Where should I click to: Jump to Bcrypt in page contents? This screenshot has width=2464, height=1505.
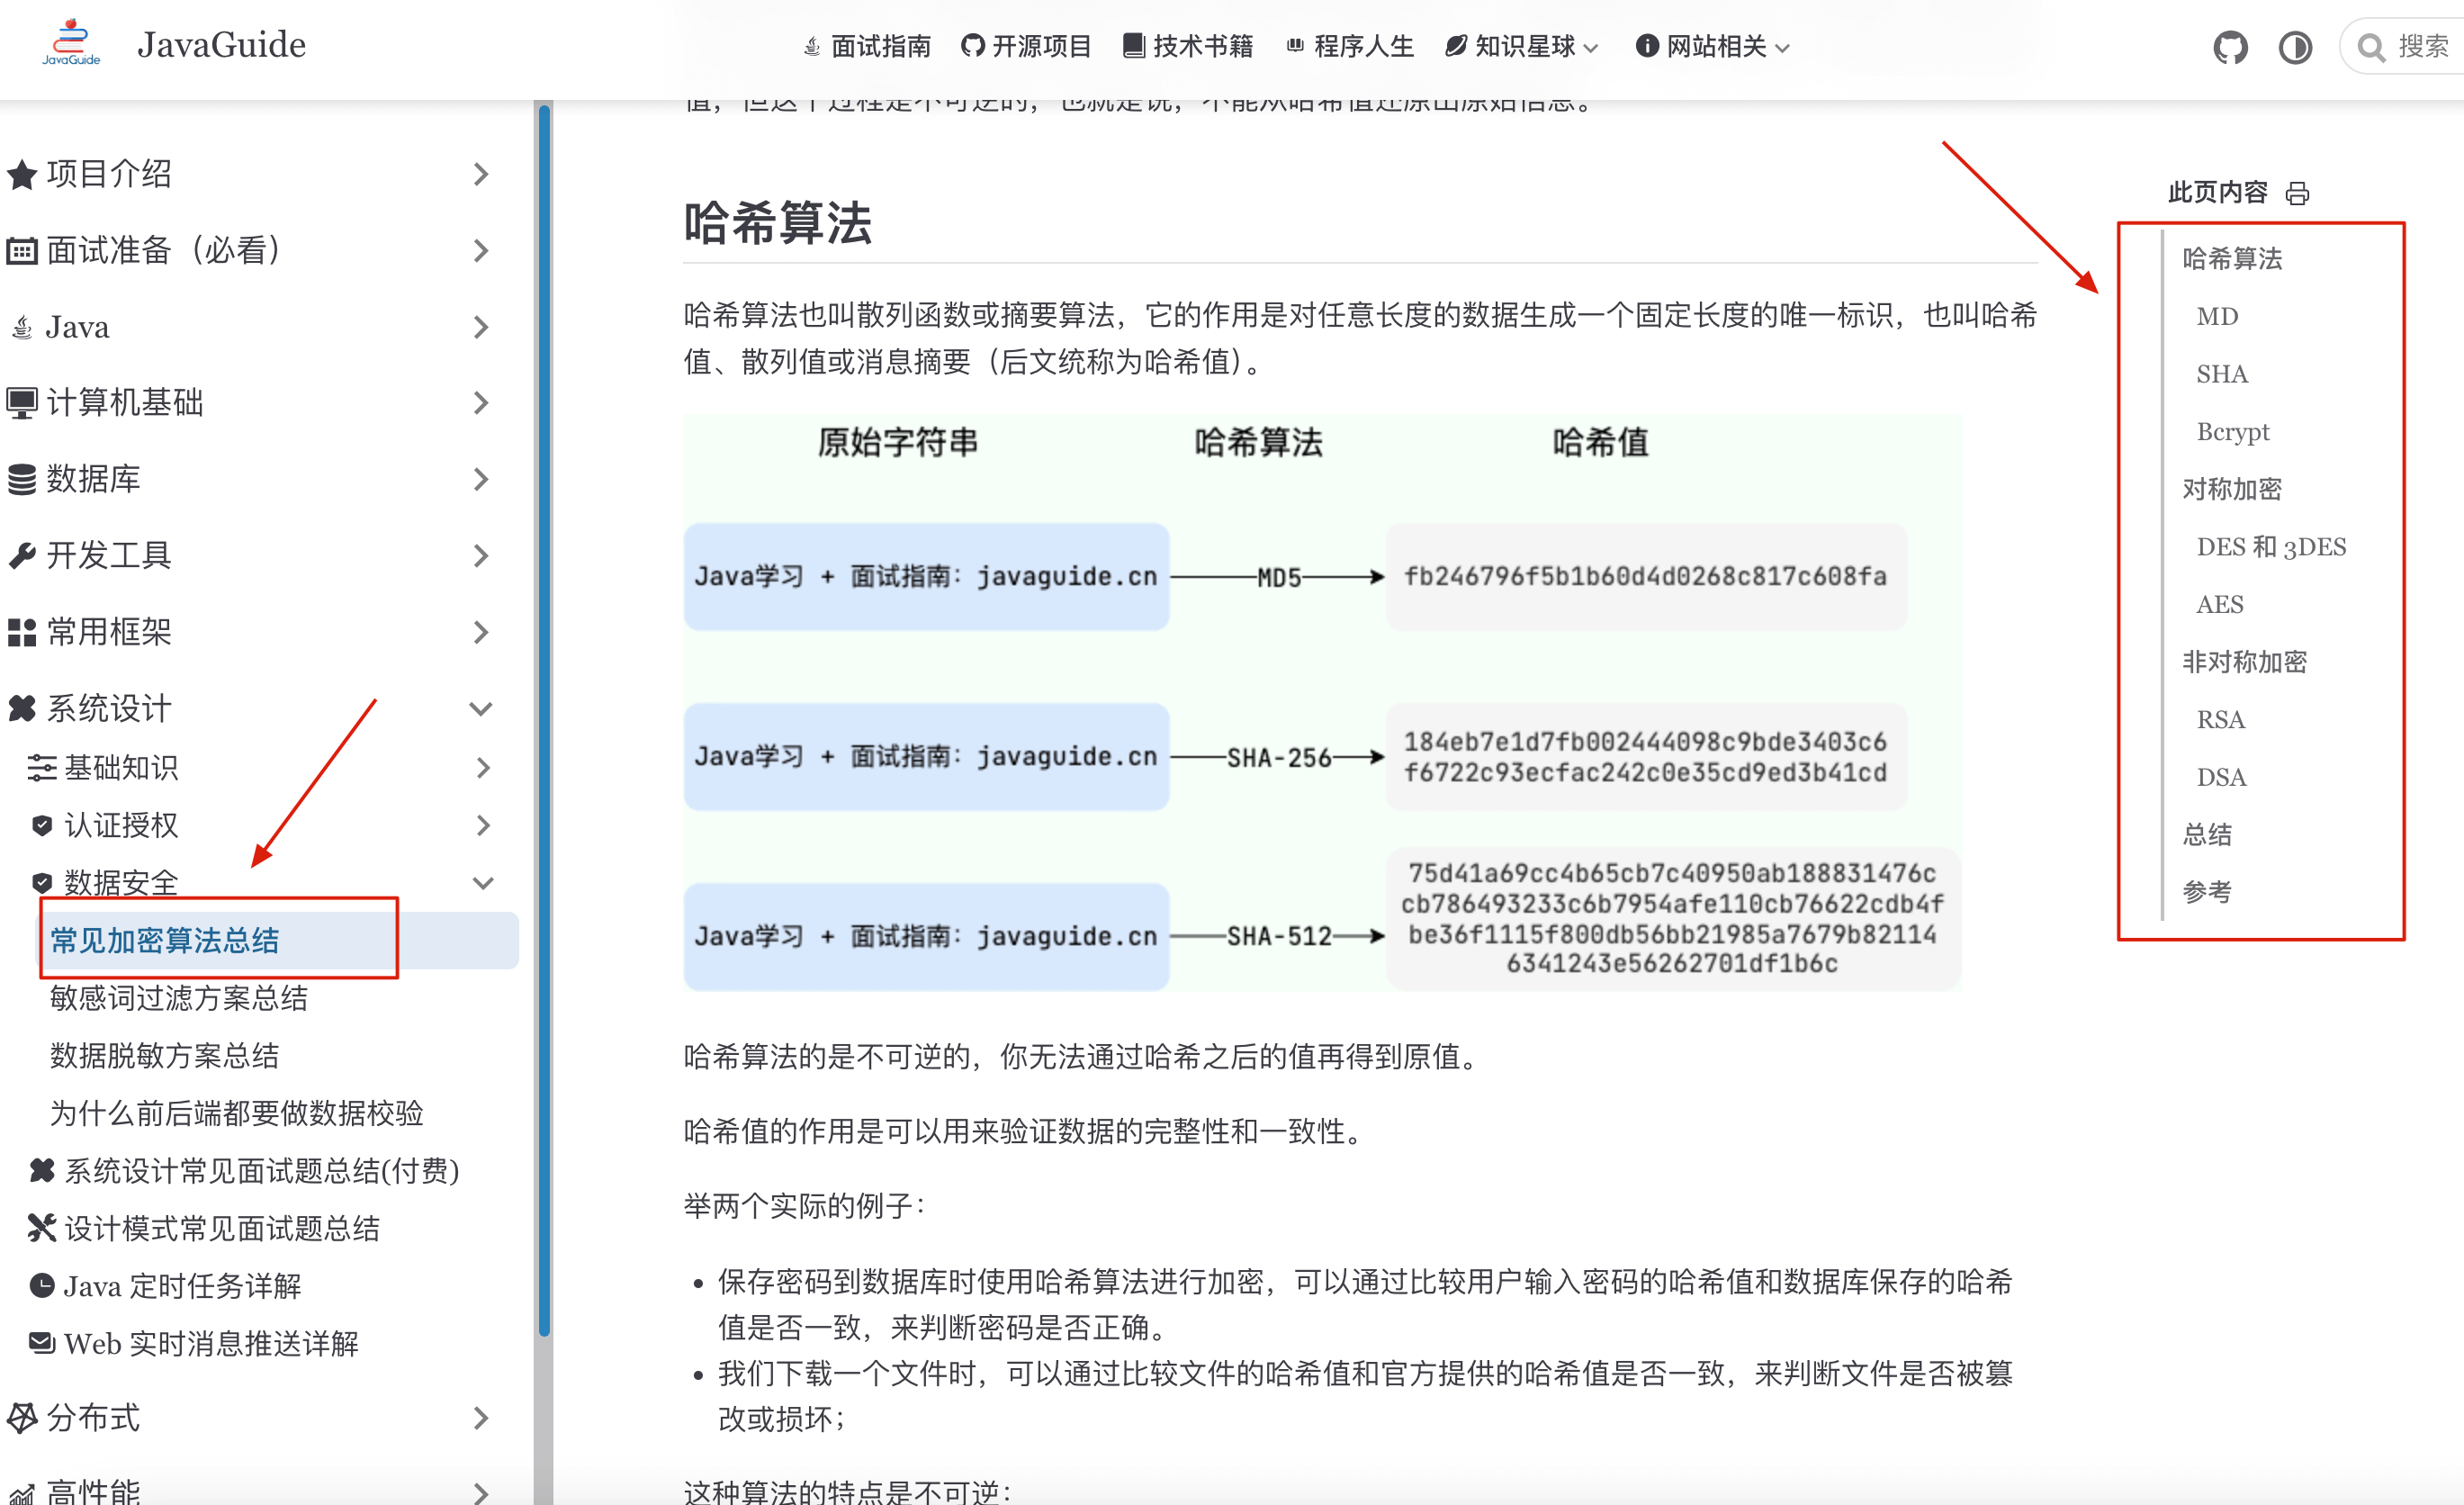pyautogui.click(x=2232, y=431)
